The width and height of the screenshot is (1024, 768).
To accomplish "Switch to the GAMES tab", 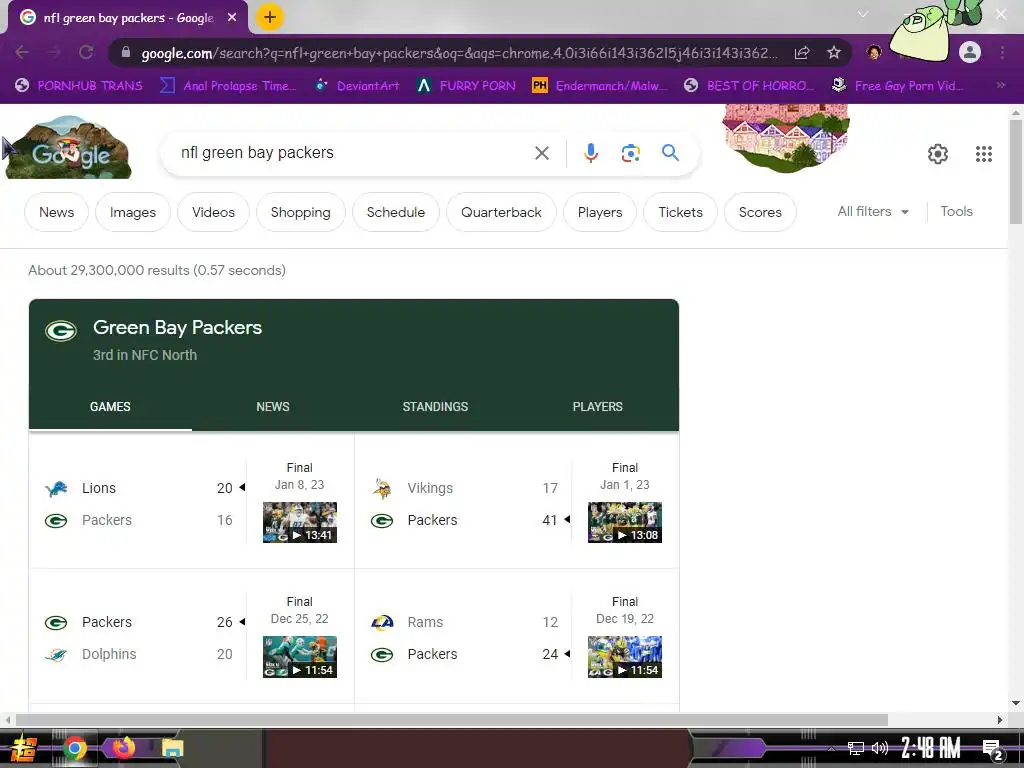I will (x=110, y=407).
